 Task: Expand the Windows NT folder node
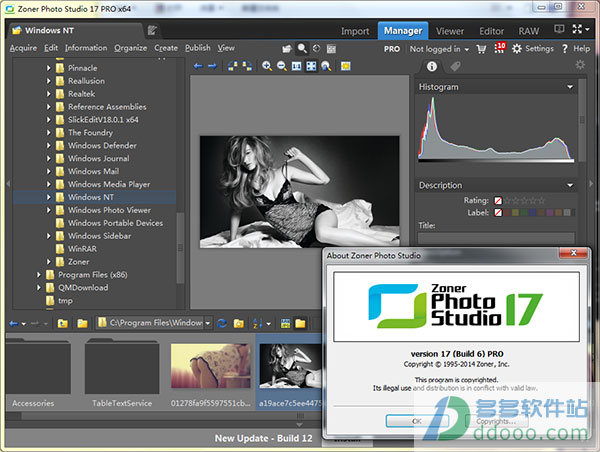coord(49,197)
